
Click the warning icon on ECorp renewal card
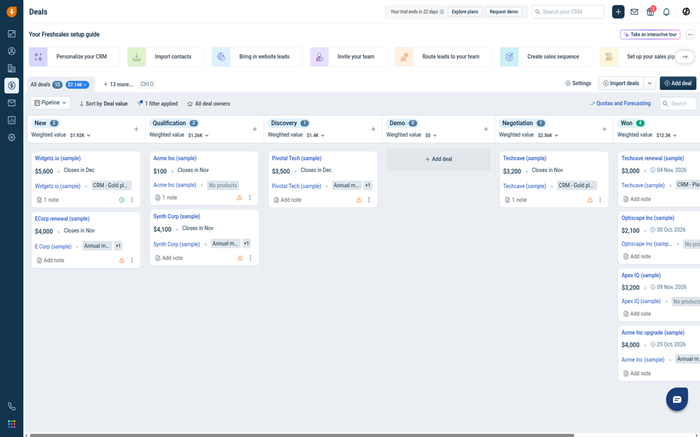[121, 260]
